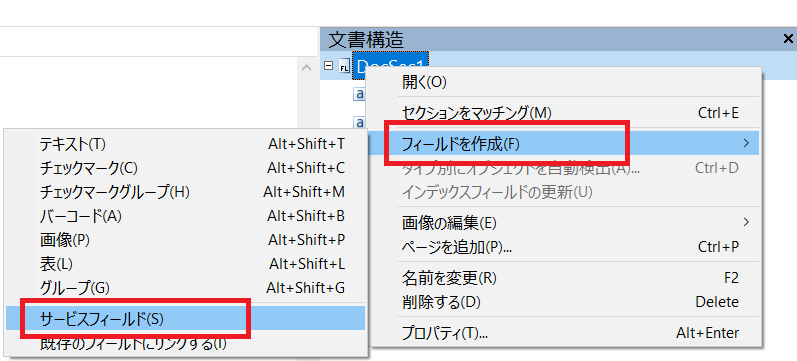Click 既存のフィールドにリンクする(I) option
Image resolution: width=797 pixels, height=361 pixels.
point(186,343)
